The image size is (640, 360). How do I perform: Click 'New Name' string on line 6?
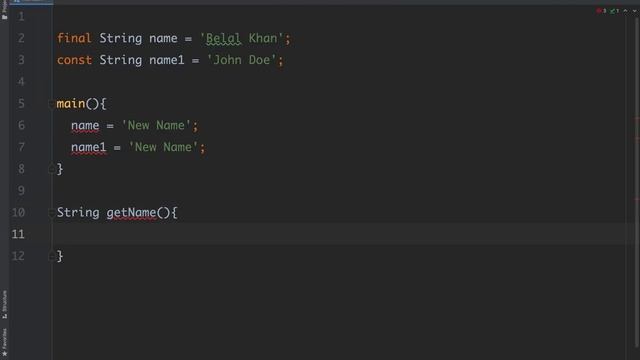pyautogui.click(x=156, y=125)
